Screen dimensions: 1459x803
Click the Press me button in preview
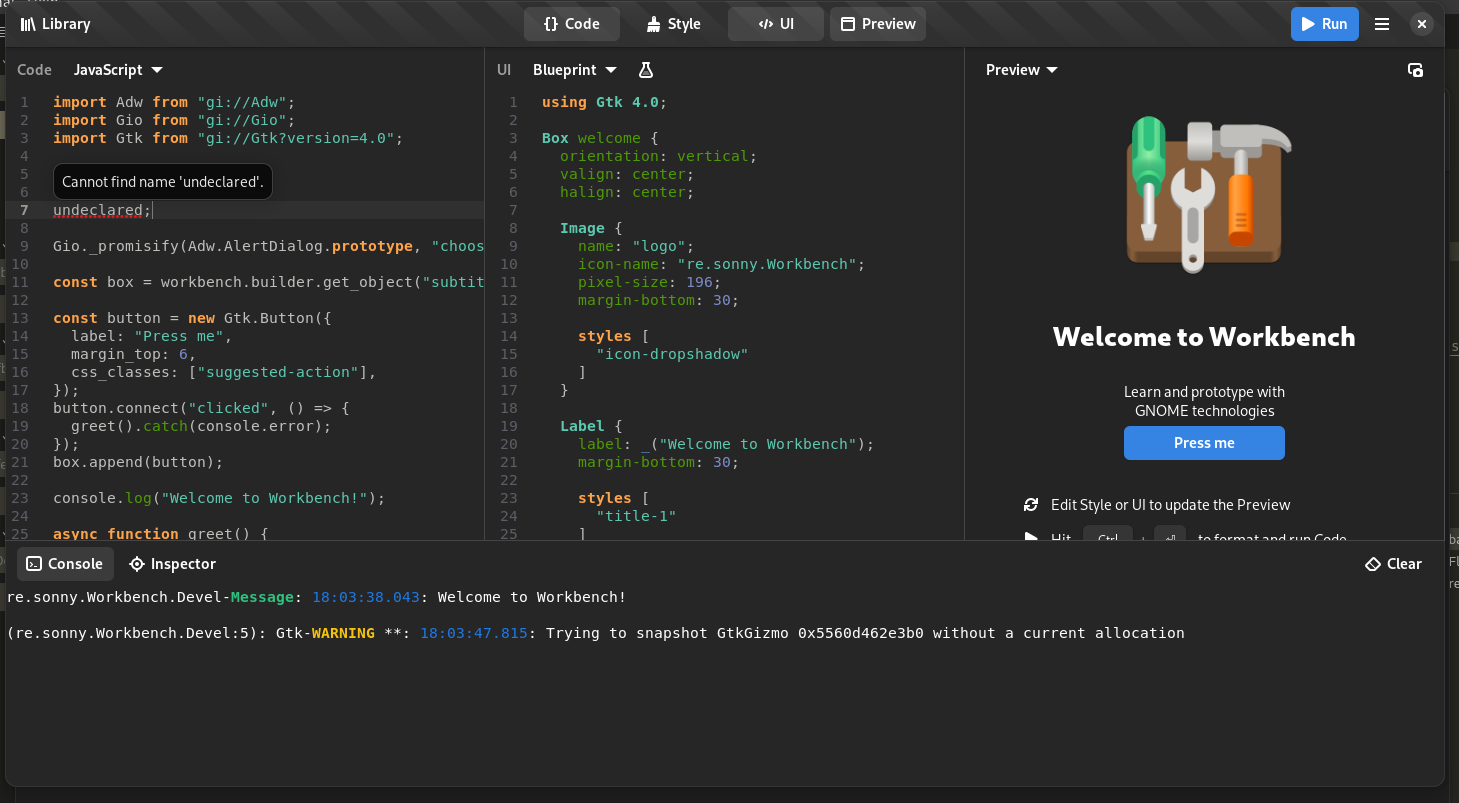(x=1204, y=443)
